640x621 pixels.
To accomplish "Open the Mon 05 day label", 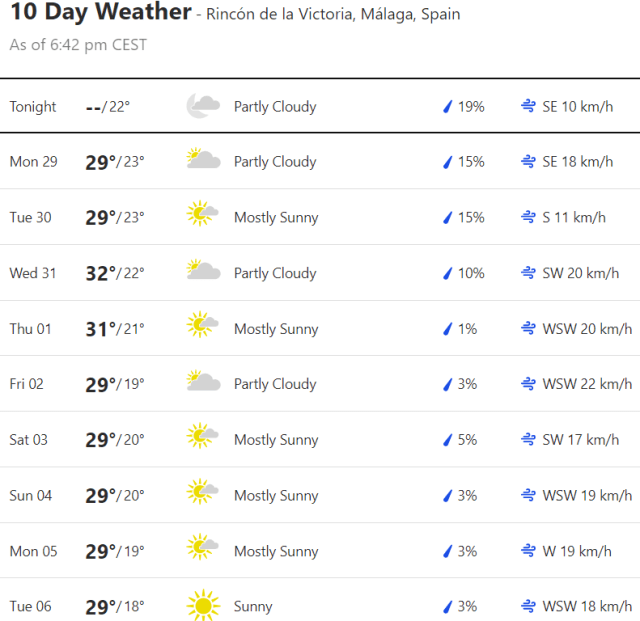I will pos(33,551).
